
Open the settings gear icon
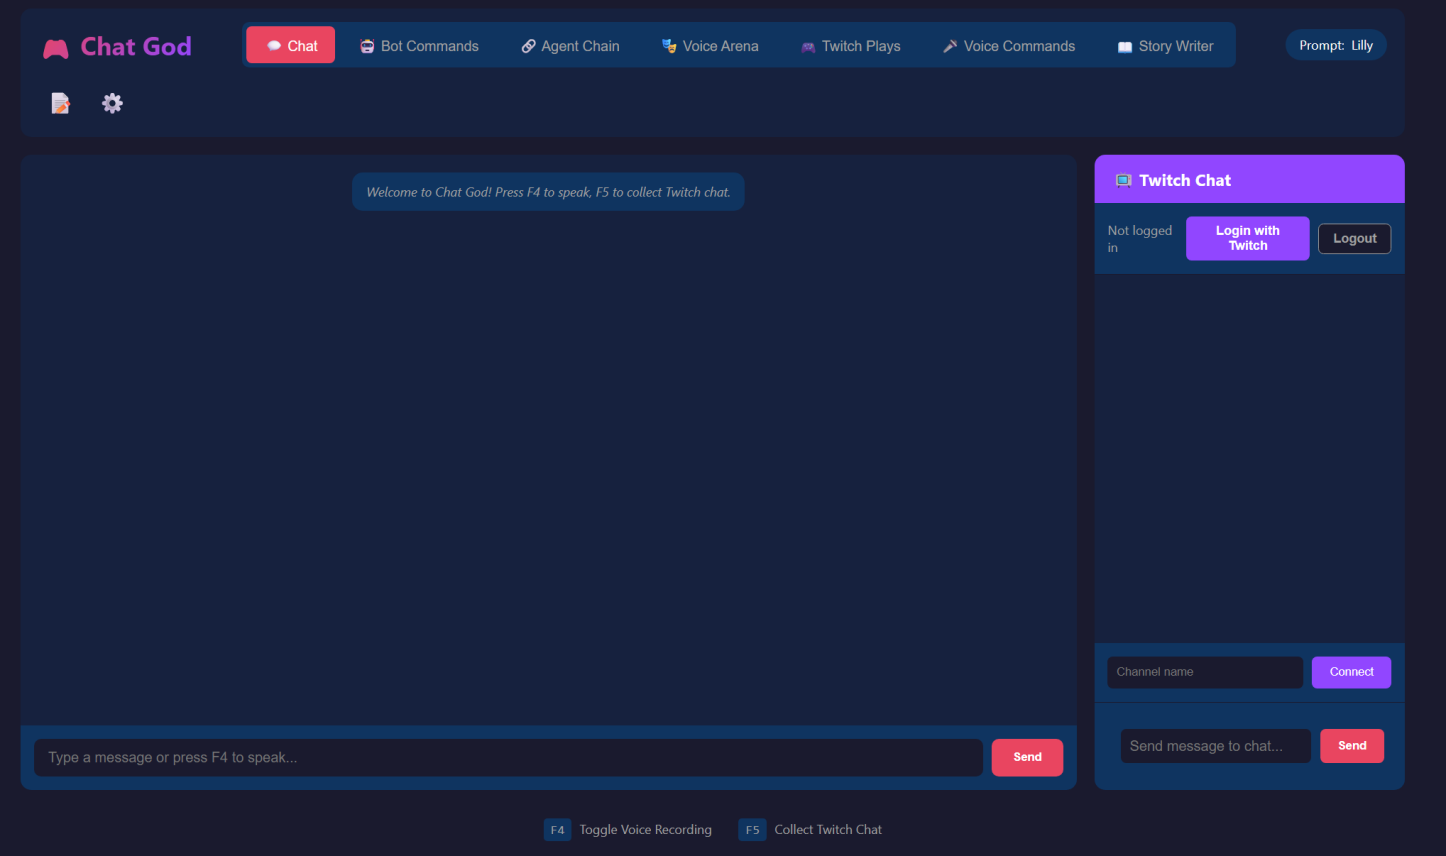click(x=112, y=103)
